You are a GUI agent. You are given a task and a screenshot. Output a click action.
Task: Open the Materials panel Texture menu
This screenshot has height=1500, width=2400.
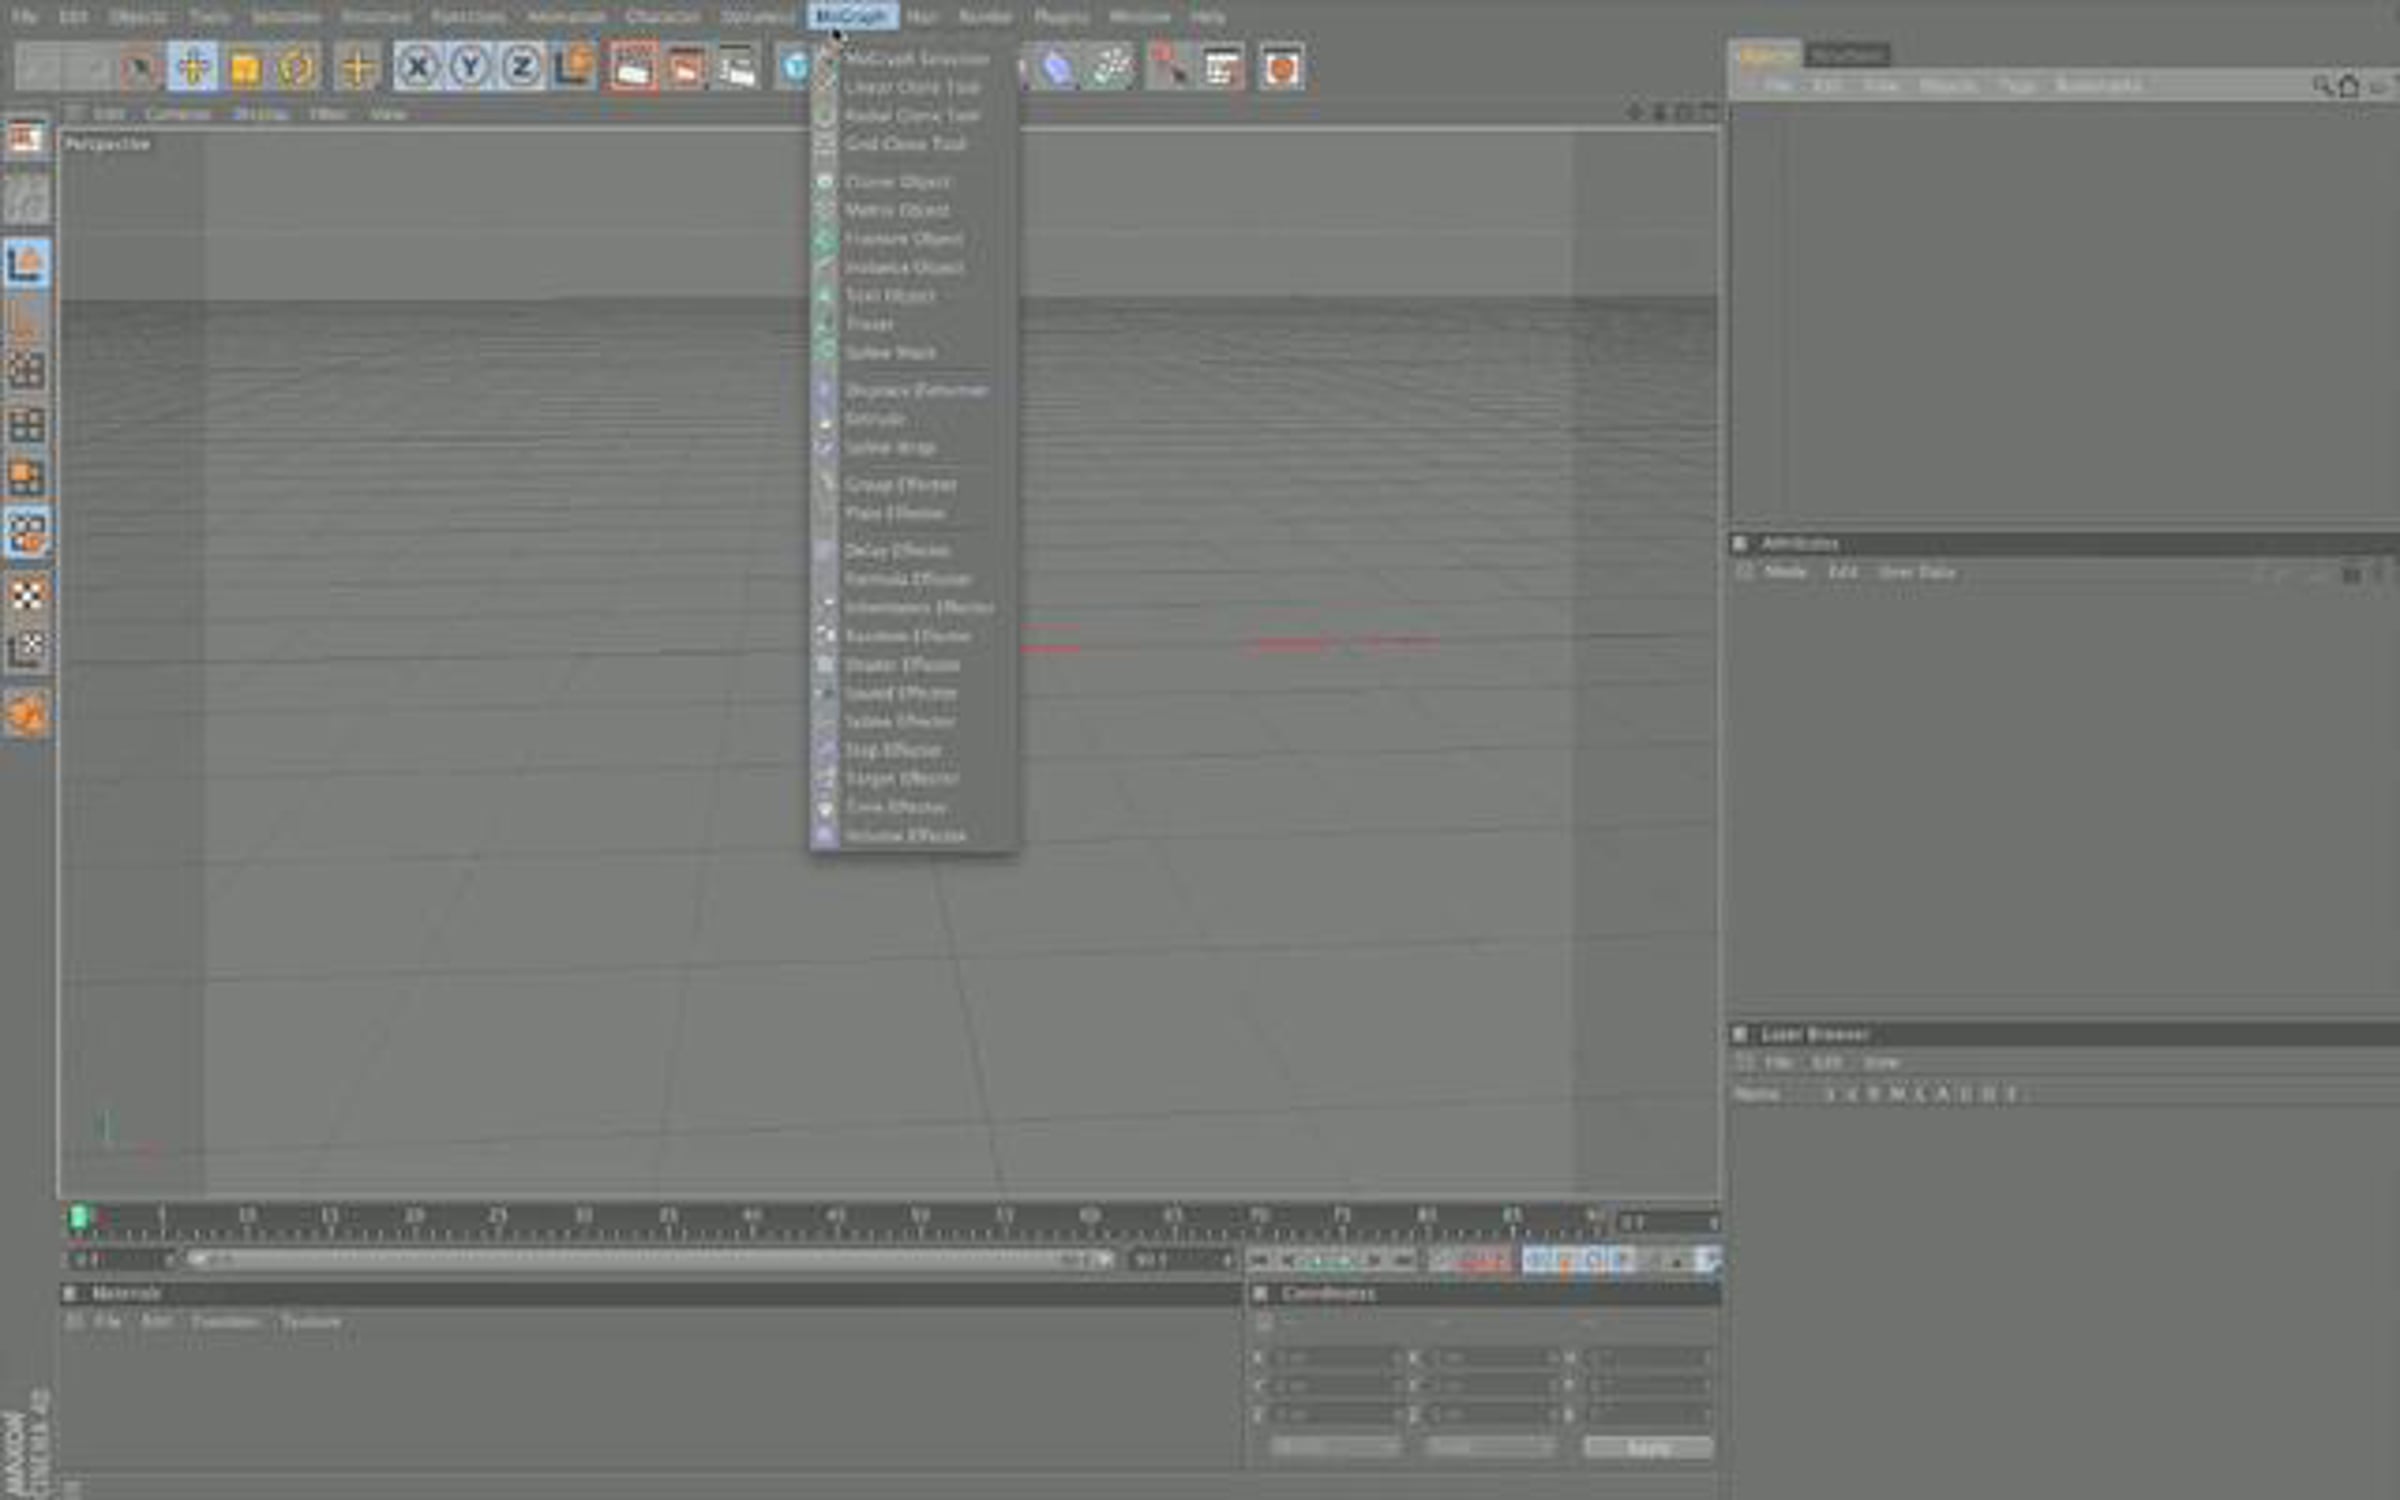coord(310,1322)
